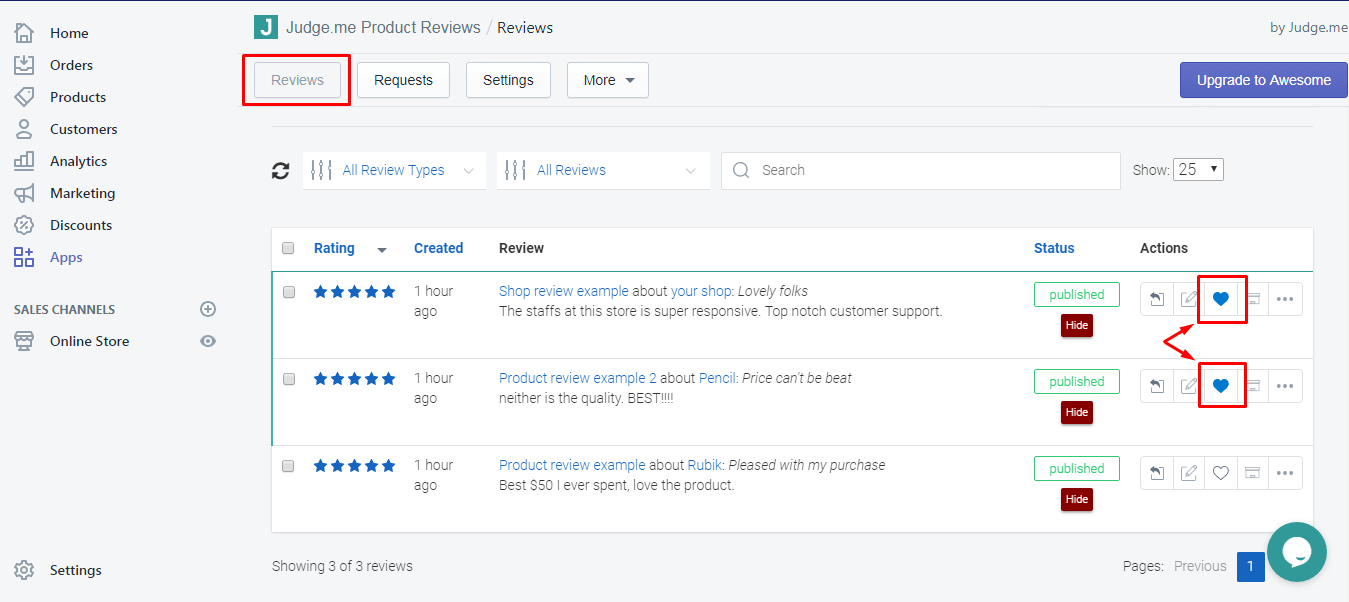Viewport: 1349px width, 602px height.
Task: Select all reviews with header checkbox
Action: tap(289, 248)
